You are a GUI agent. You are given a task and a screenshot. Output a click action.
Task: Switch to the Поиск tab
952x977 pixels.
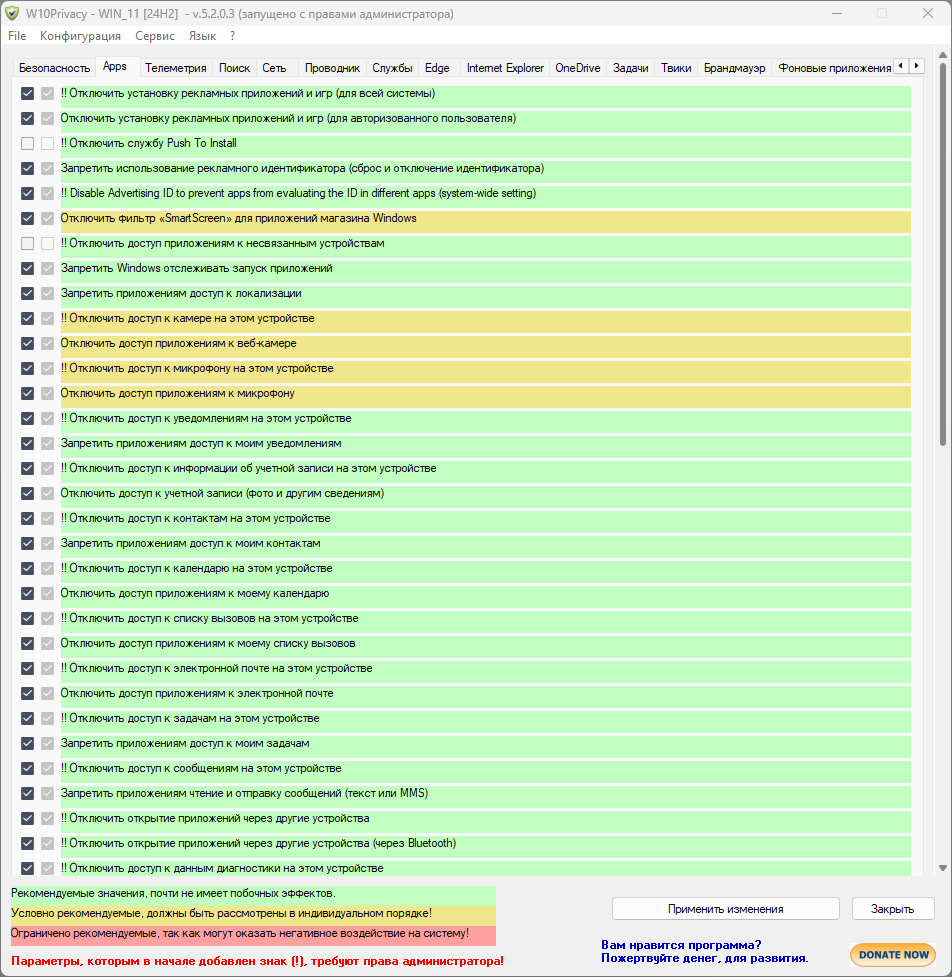coord(234,68)
